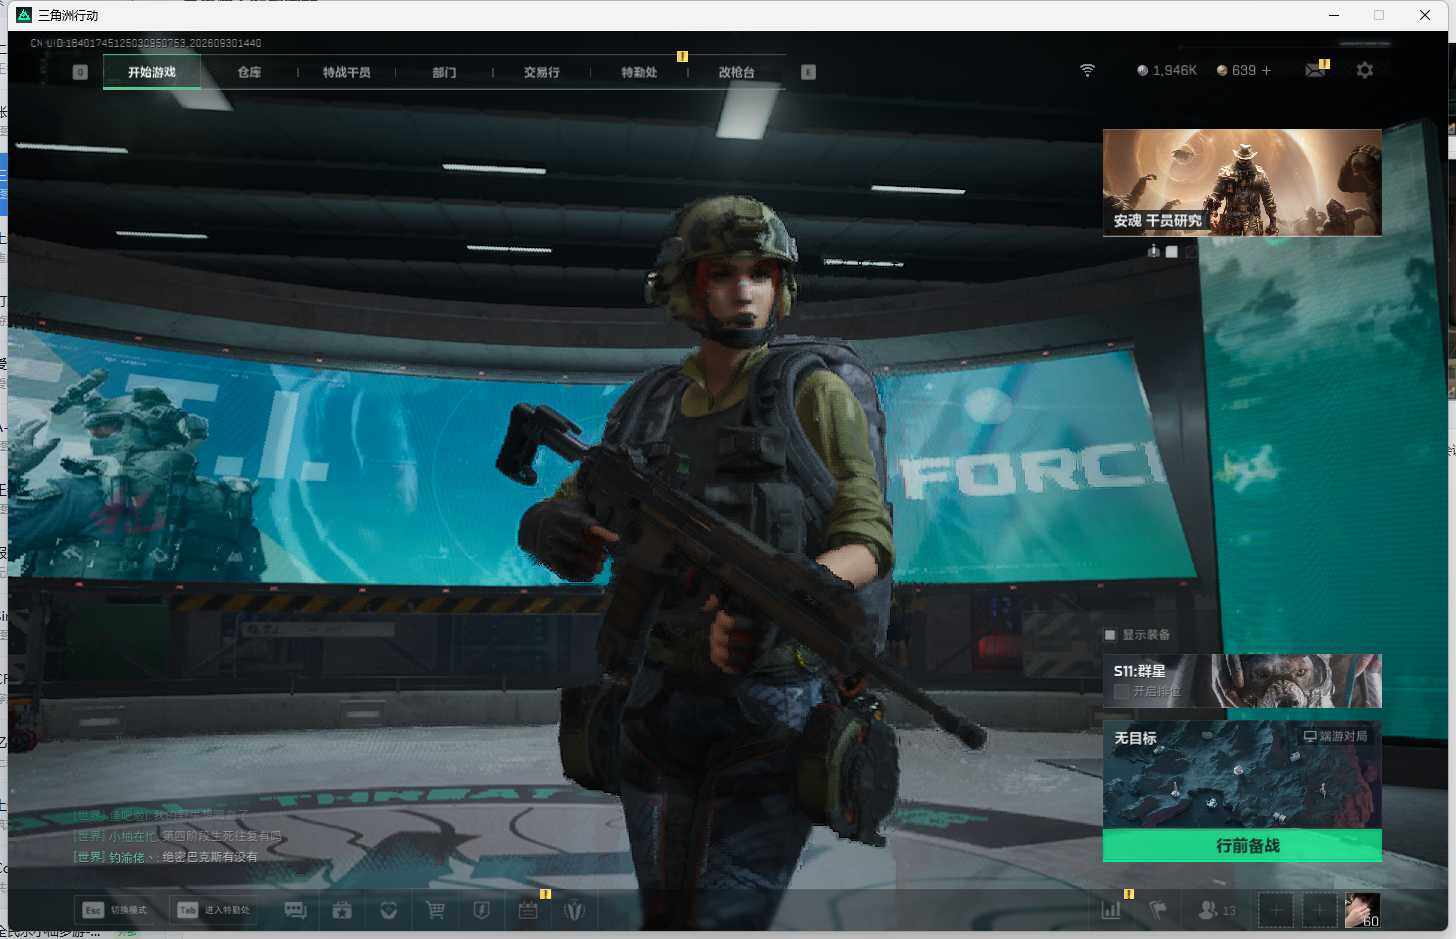Screen dimensions: 1456x939
Task: Open the friends list showing 13
Action: (x=1217, y=910)
